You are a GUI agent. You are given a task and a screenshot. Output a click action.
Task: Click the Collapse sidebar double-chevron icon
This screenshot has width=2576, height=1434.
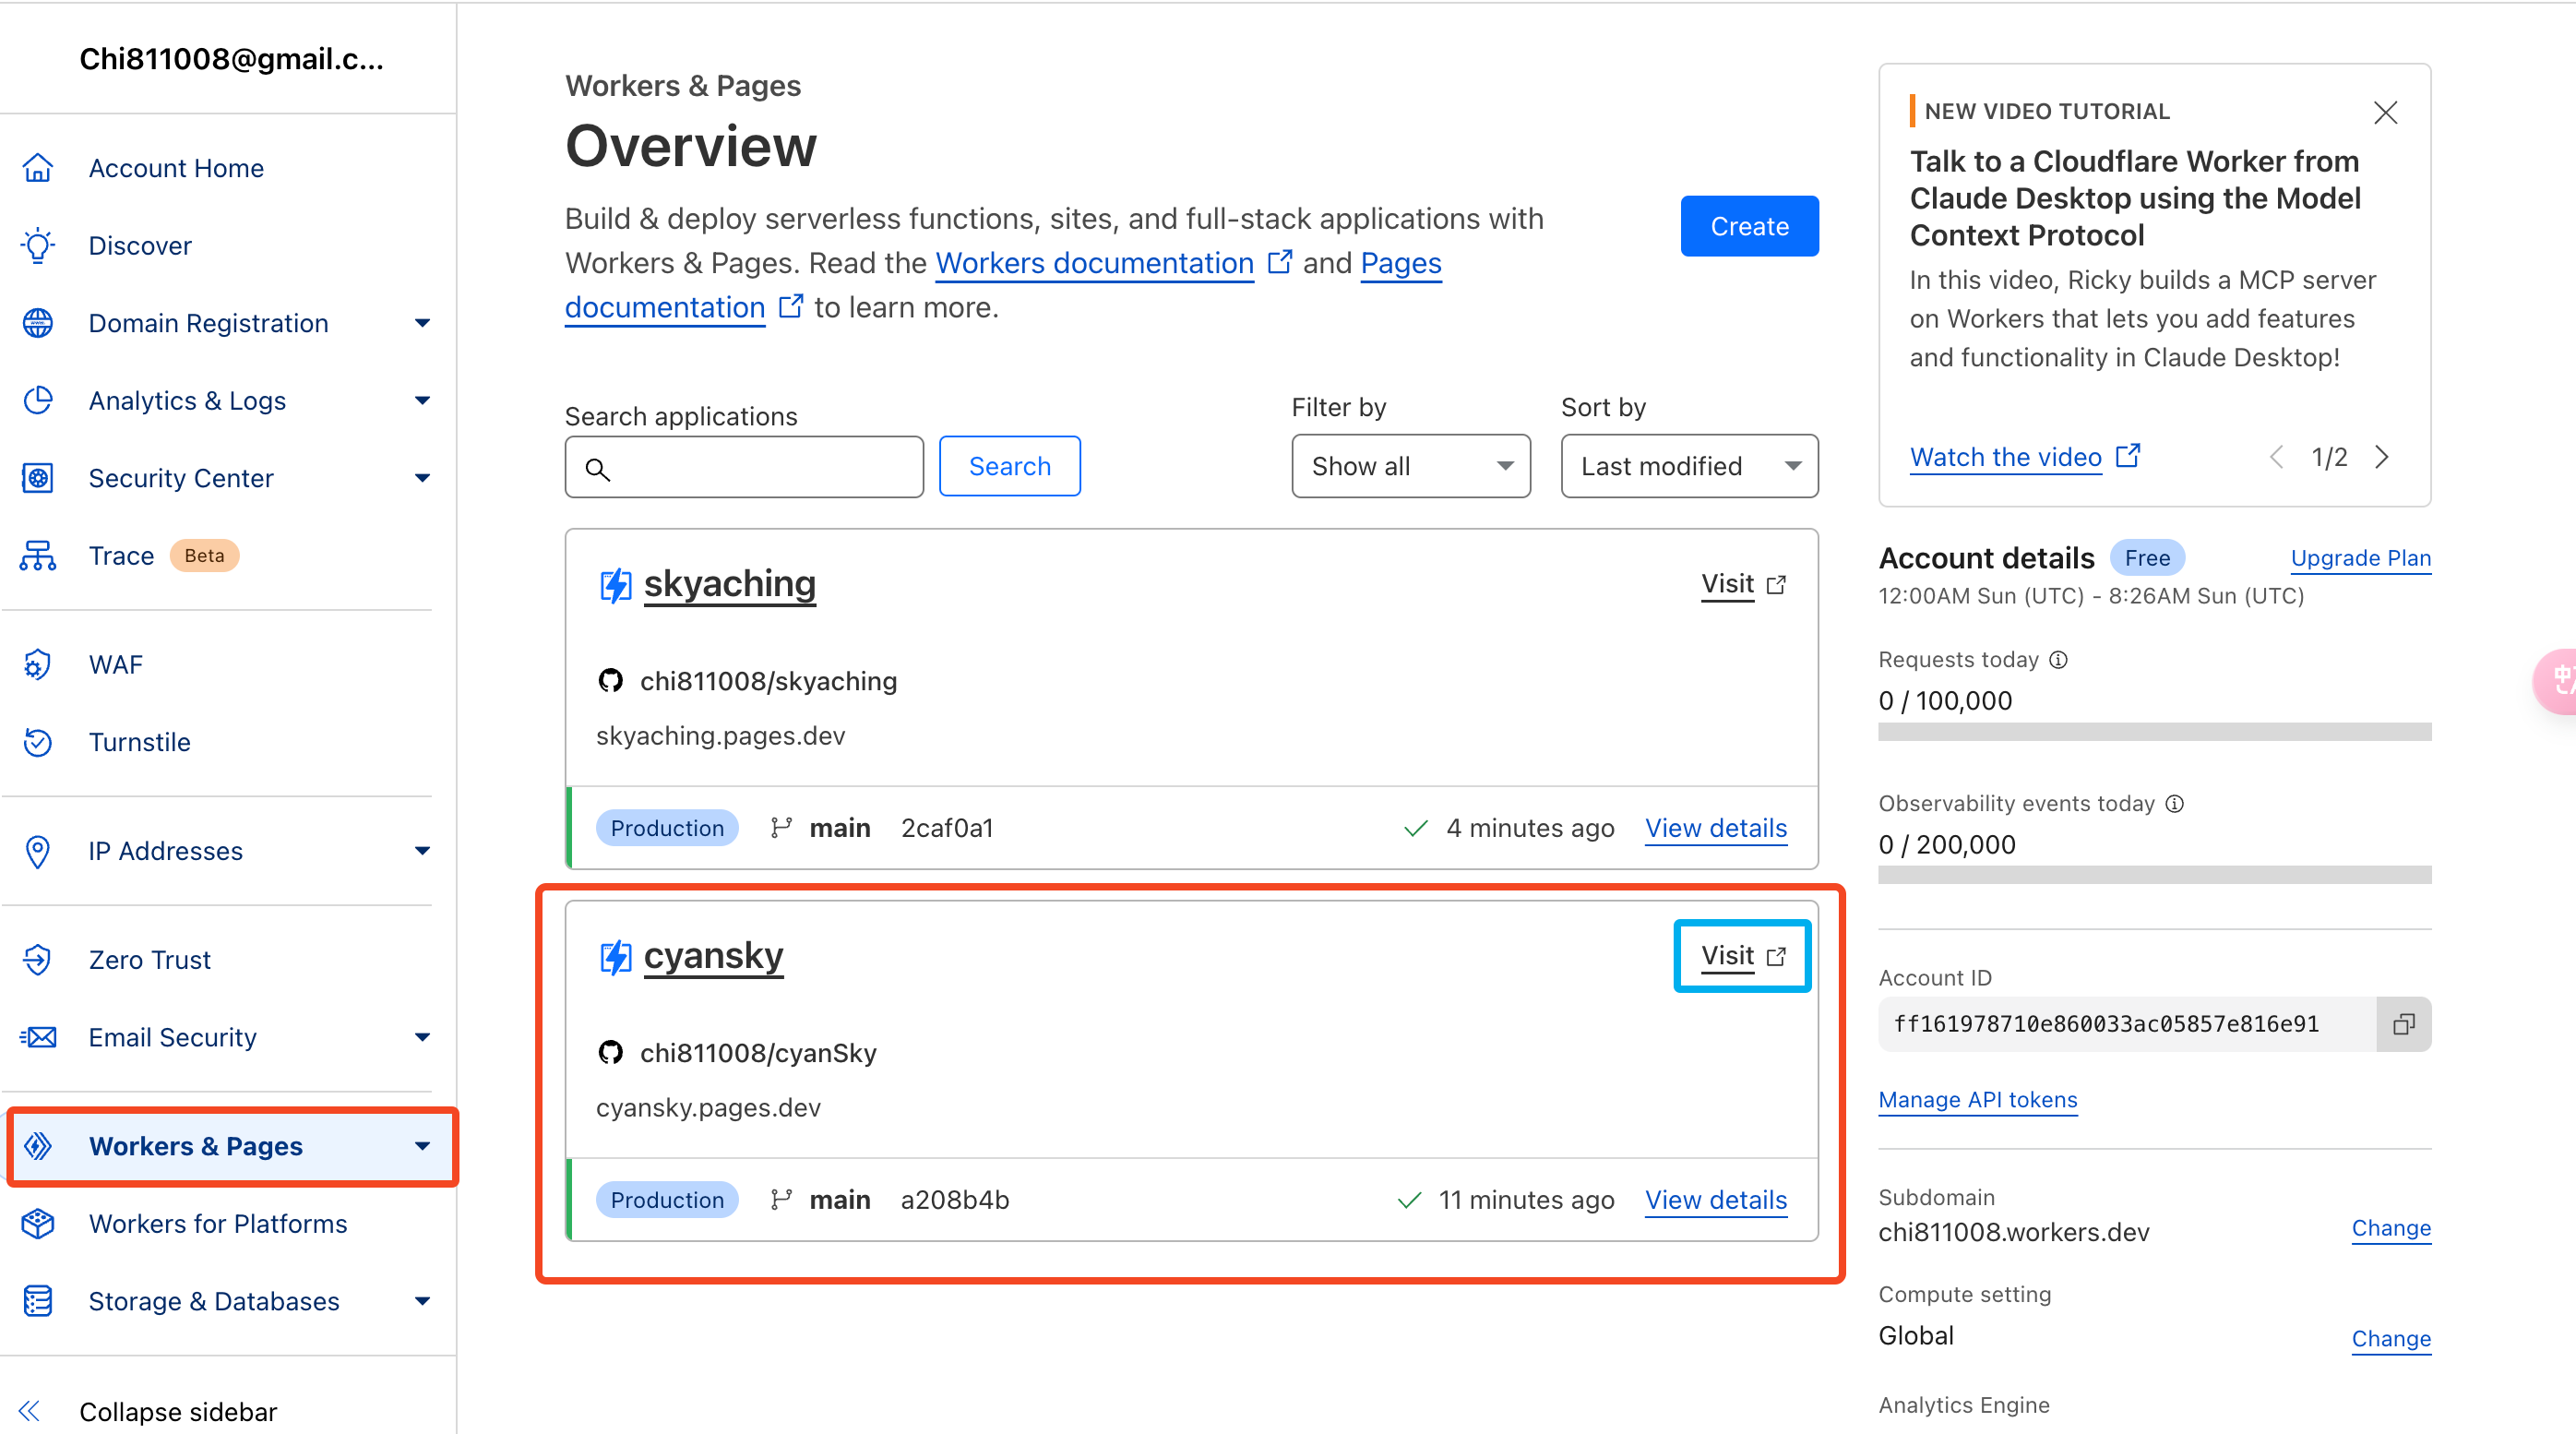(x=30, y=1411)
